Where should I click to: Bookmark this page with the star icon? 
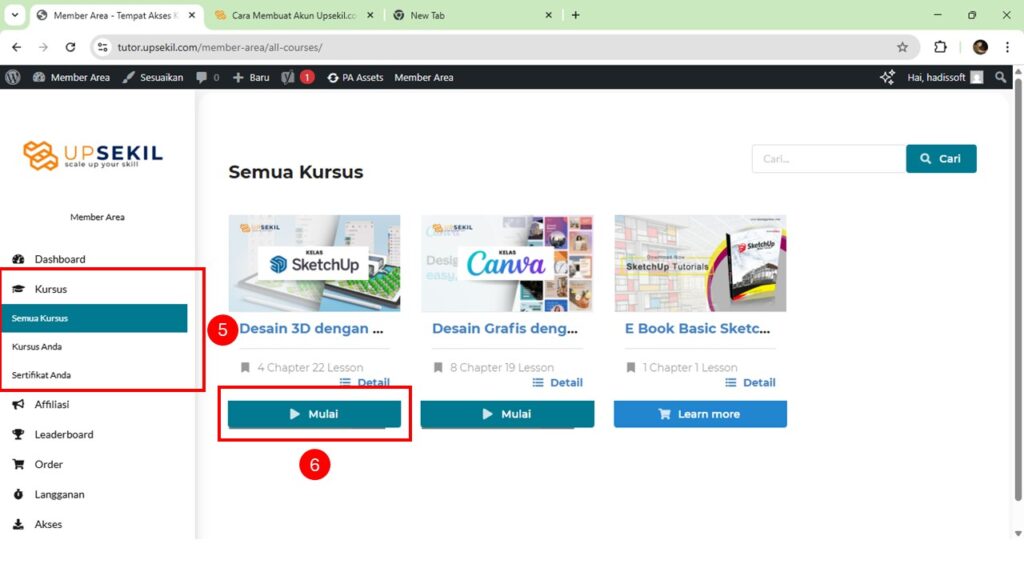[x=902, y=47]
